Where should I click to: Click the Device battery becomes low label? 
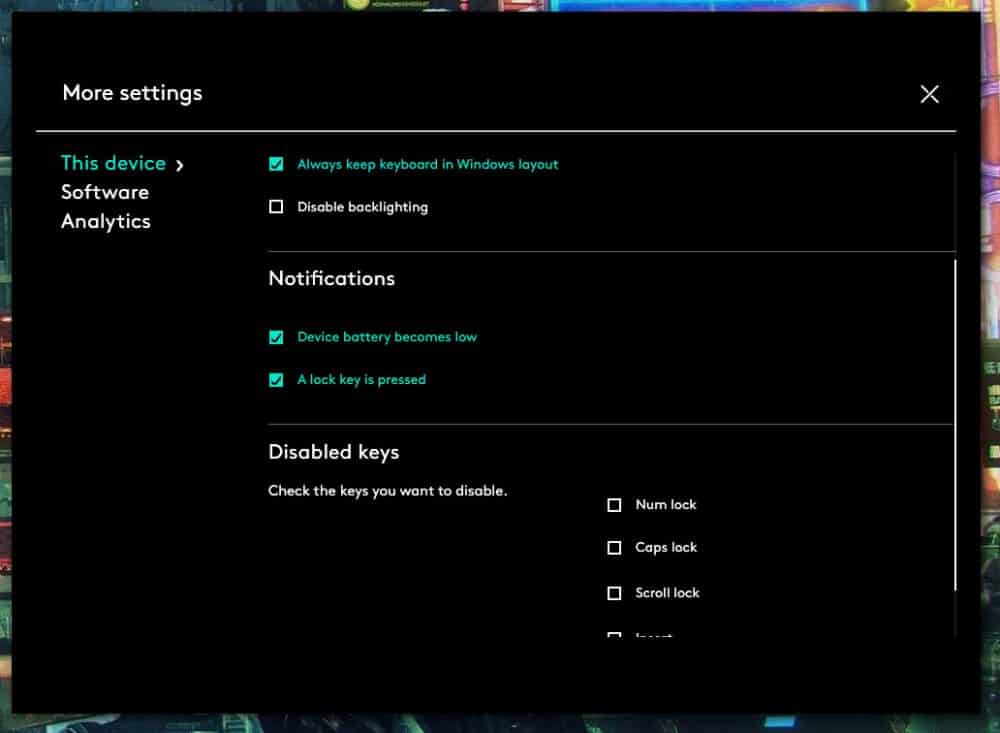(x=386, y=337)
